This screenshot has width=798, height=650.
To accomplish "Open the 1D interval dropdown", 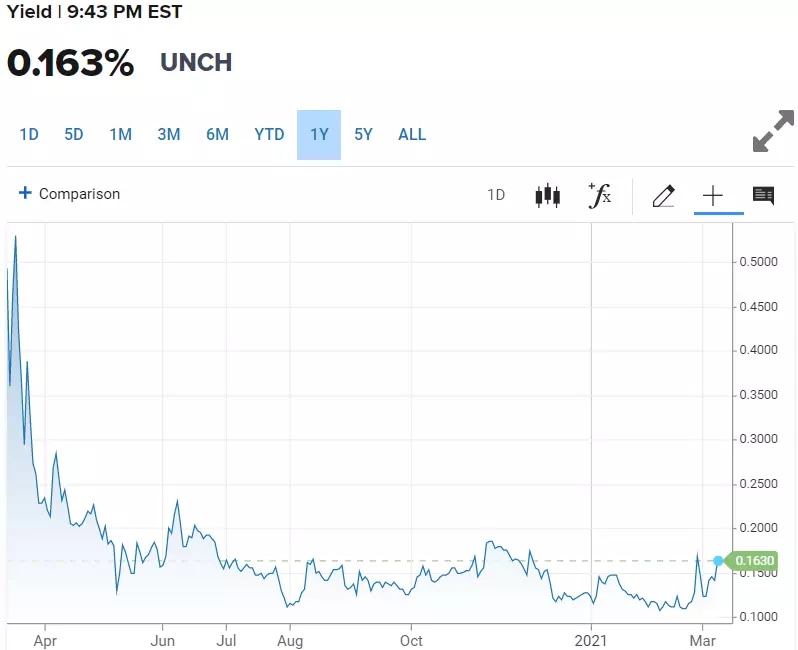I will (496, 195).
